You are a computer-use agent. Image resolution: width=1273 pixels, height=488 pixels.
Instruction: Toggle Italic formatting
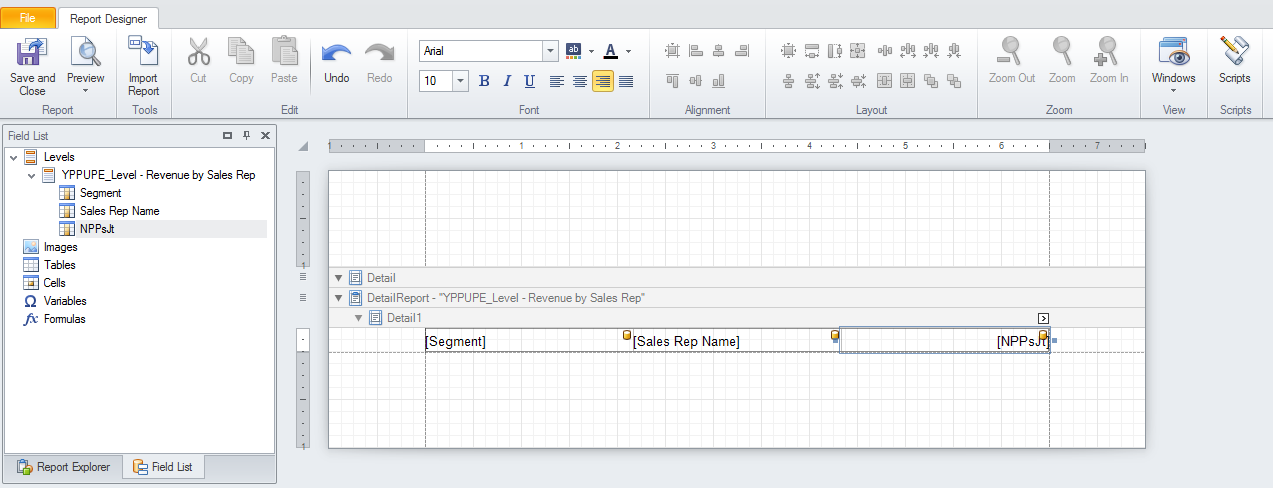pos(507,81)
